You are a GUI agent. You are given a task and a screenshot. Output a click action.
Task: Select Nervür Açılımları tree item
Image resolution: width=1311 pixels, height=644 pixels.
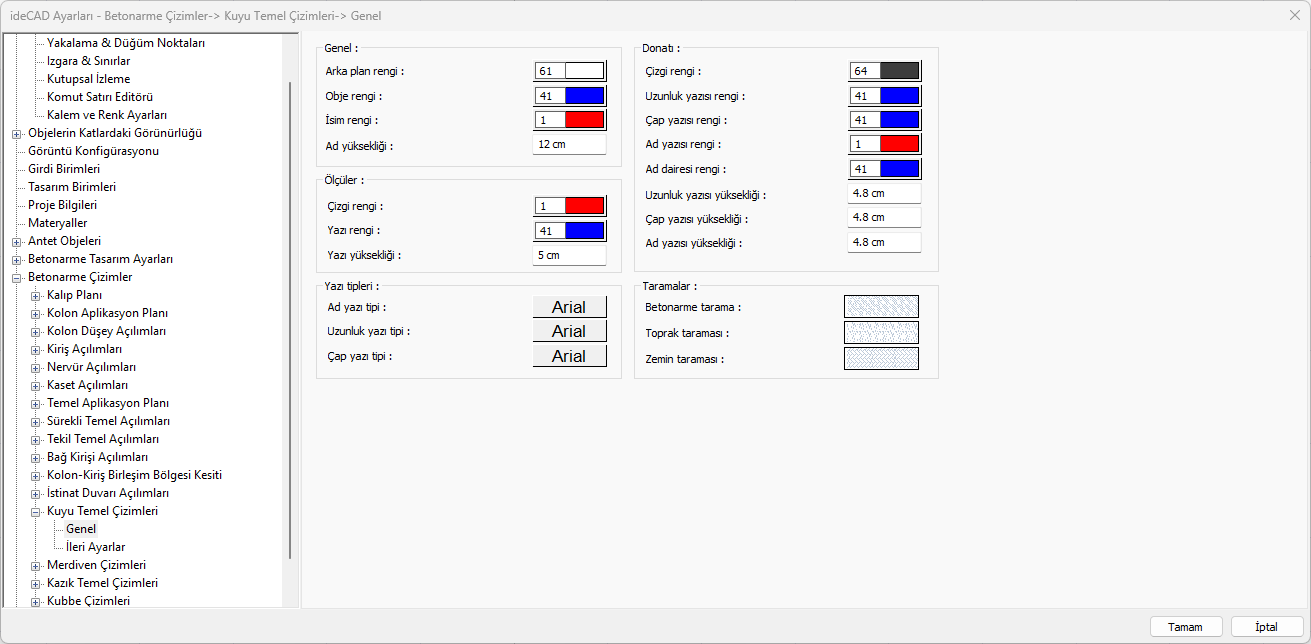(91, 367)
